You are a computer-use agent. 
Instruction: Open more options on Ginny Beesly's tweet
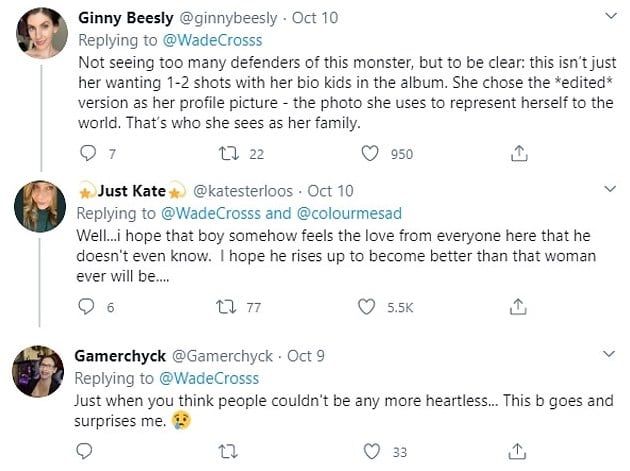pyautogui.click(x=610, y=17)
